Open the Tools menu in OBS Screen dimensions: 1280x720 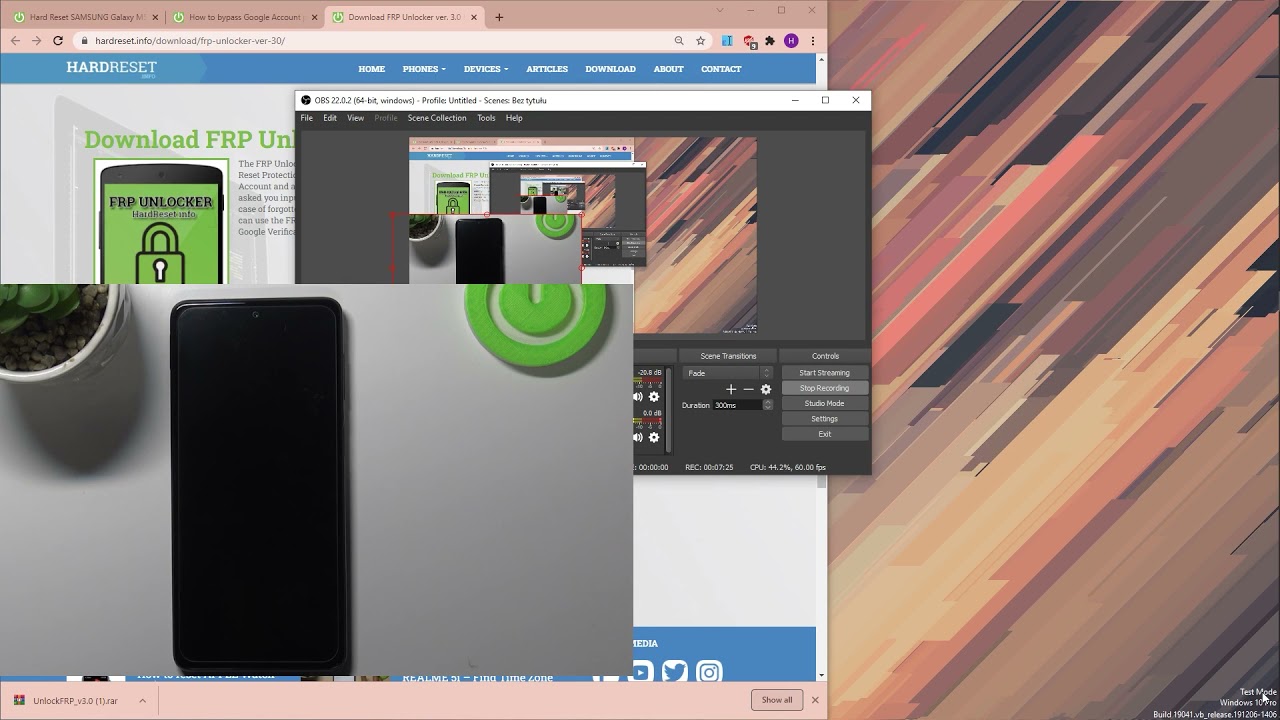pyautogui.click(x=486, y=118)
